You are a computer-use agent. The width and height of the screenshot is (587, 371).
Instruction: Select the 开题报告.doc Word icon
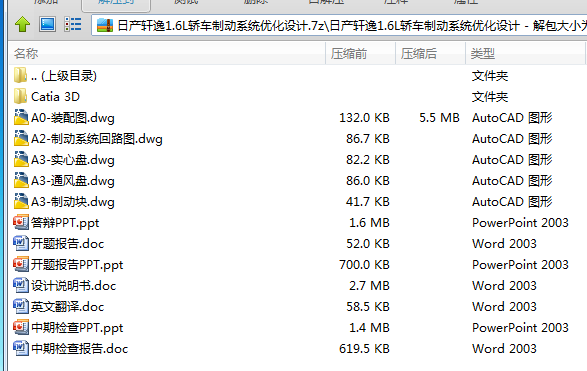21,243
